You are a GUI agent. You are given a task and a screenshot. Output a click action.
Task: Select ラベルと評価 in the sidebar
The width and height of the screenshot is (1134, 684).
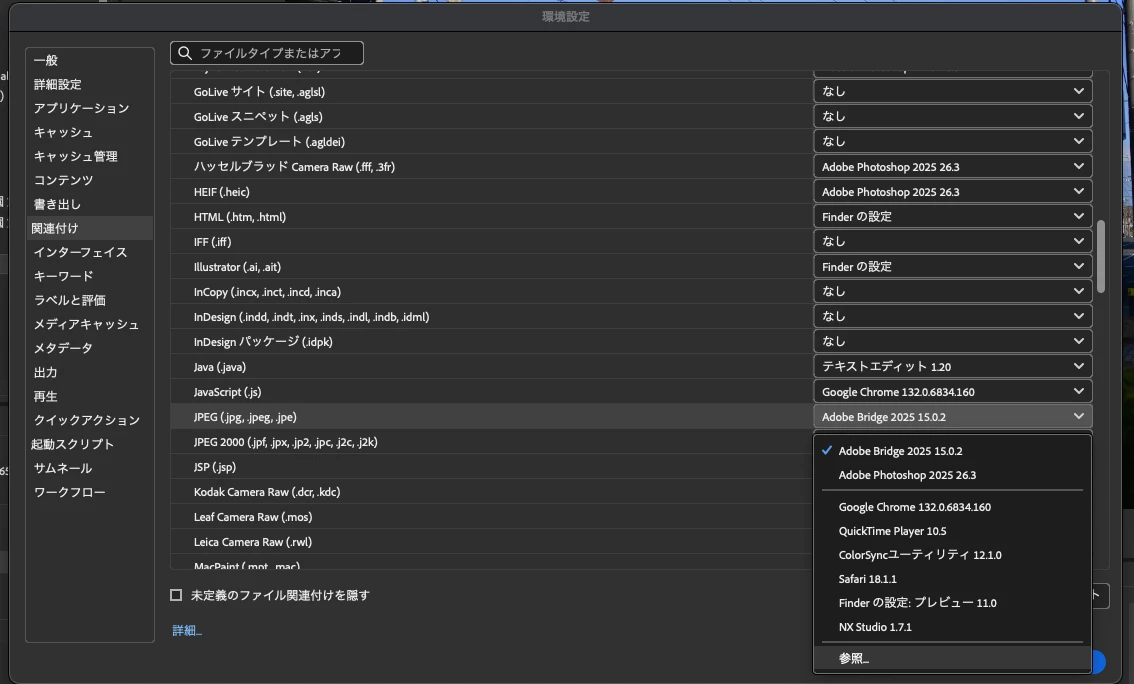69,300
